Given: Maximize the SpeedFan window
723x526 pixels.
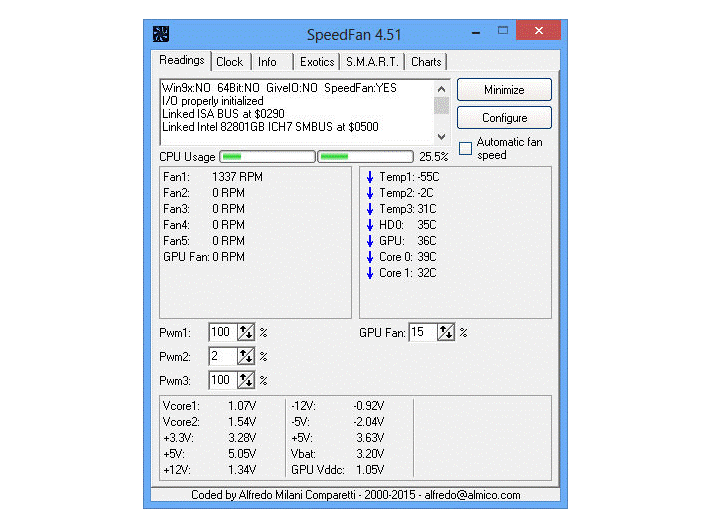Looking at the screenshot, I should coord(503,30).
